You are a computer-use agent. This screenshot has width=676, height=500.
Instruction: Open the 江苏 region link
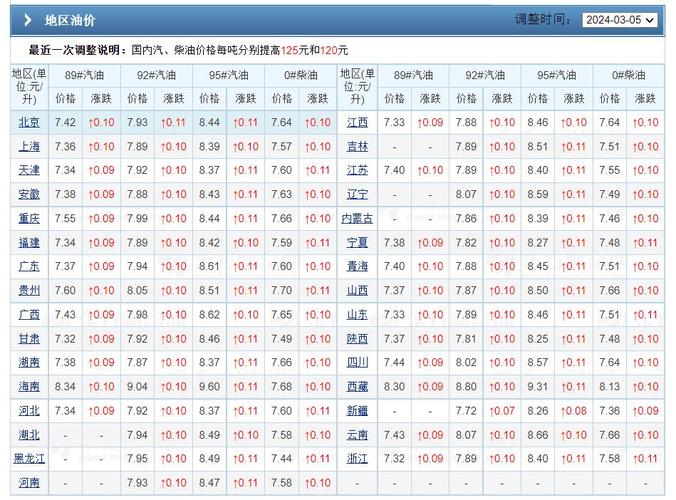[357, 170]
